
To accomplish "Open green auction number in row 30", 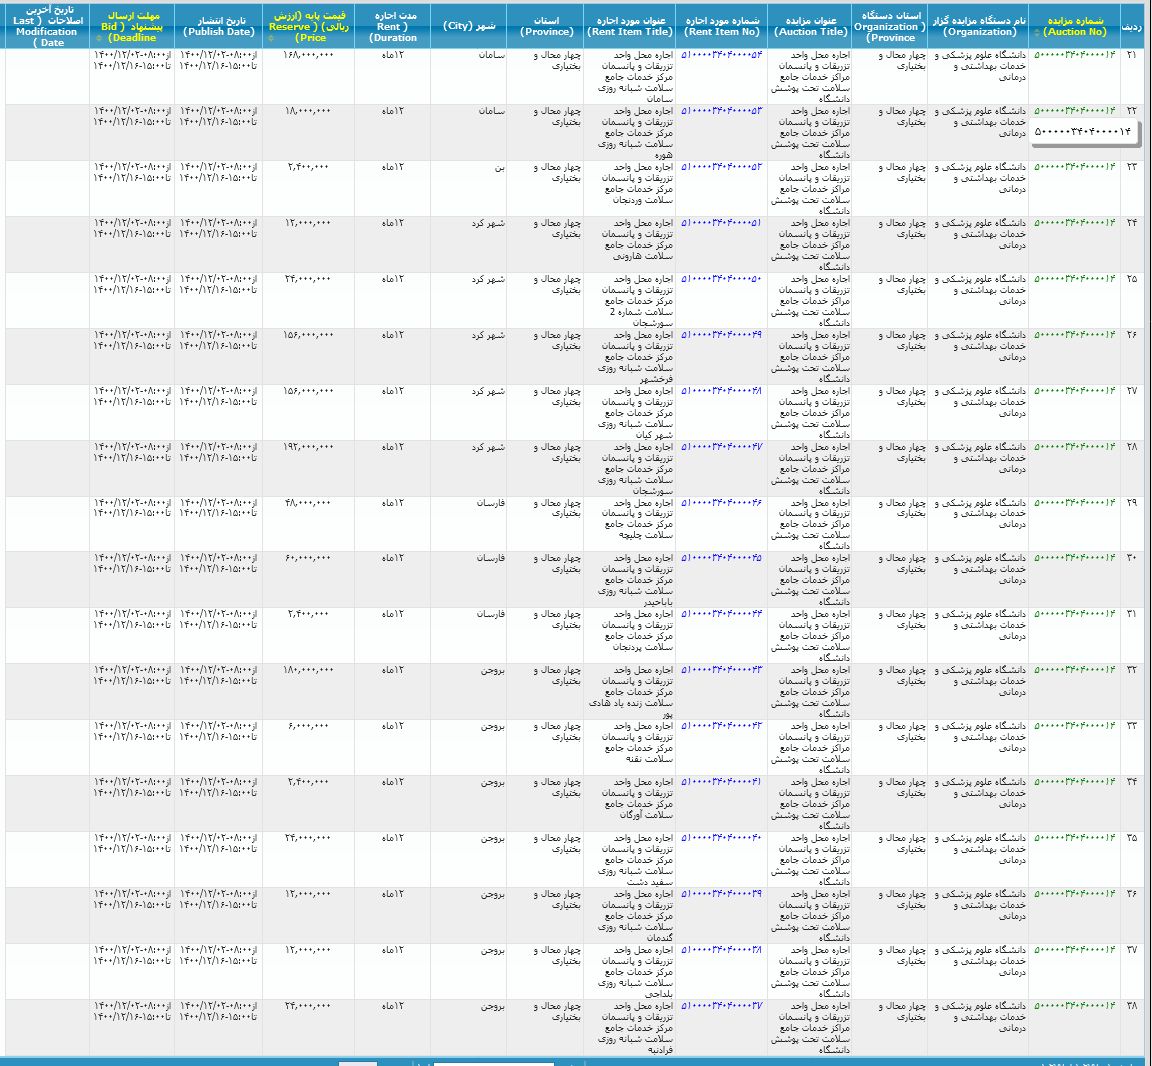I will tap(1074, 558).
